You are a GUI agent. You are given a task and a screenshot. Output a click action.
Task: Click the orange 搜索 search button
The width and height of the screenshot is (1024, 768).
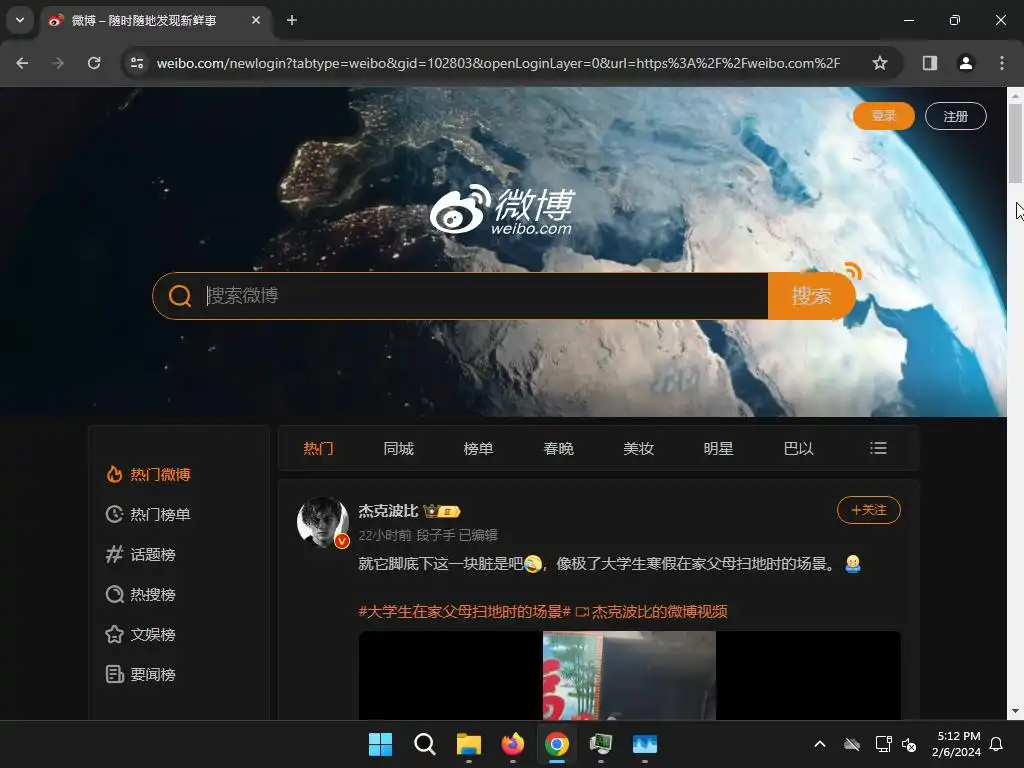[811, 296]
